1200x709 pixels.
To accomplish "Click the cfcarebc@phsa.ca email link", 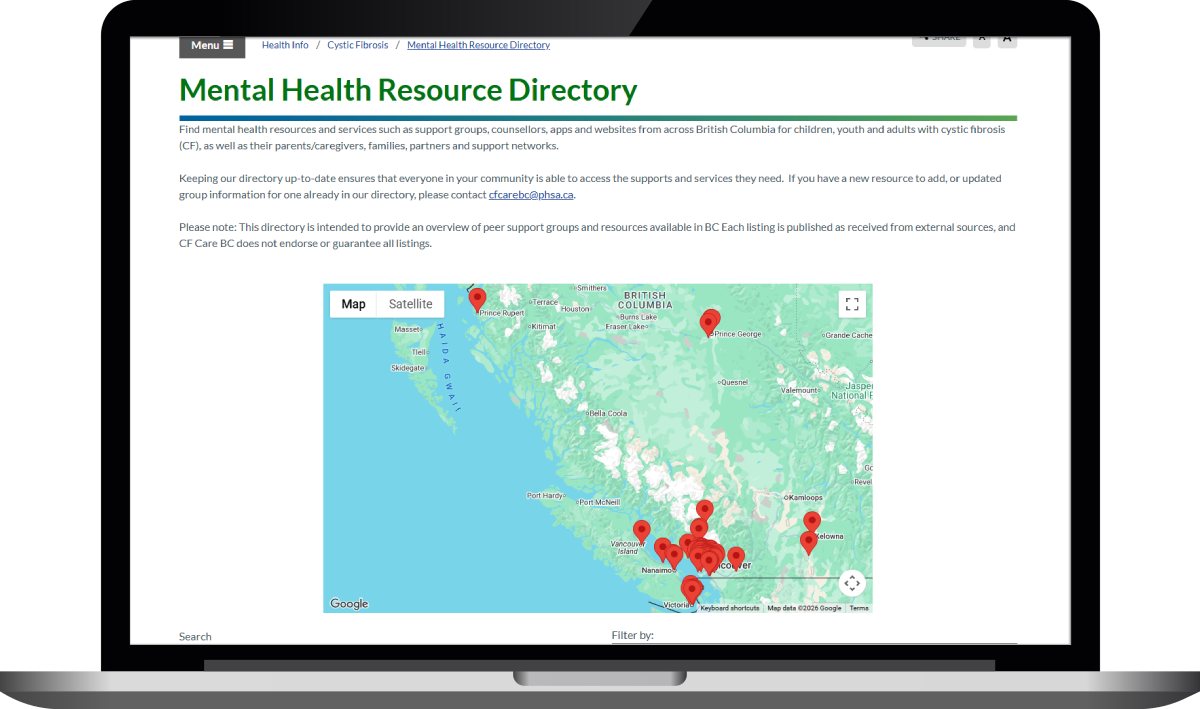I will coord(531,195).
